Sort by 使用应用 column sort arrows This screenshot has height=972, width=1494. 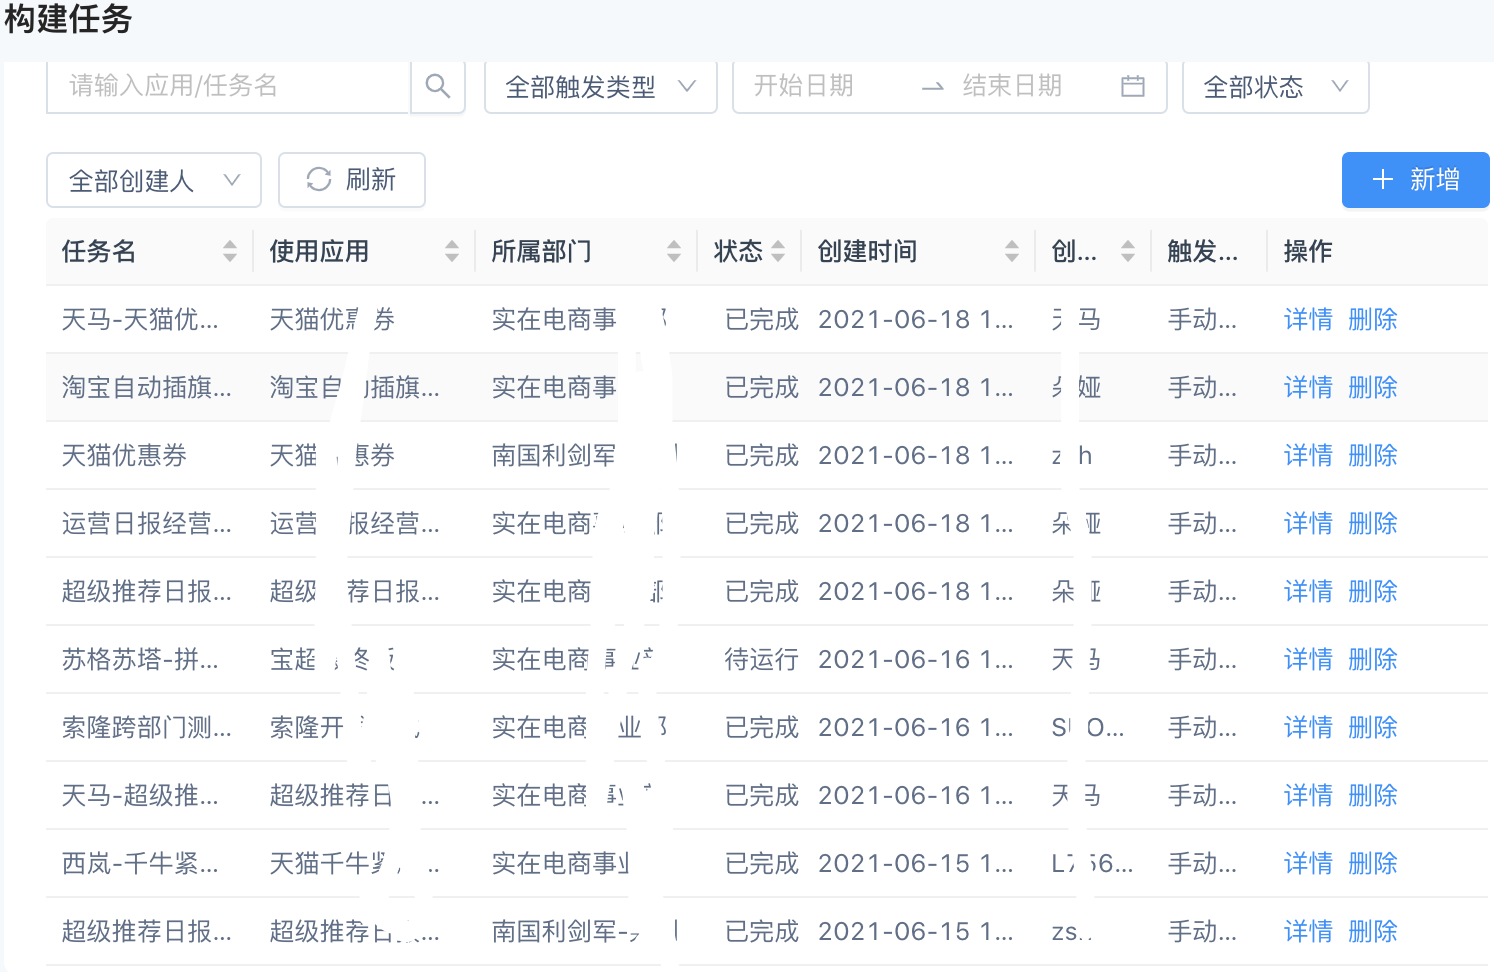[452, 251]
